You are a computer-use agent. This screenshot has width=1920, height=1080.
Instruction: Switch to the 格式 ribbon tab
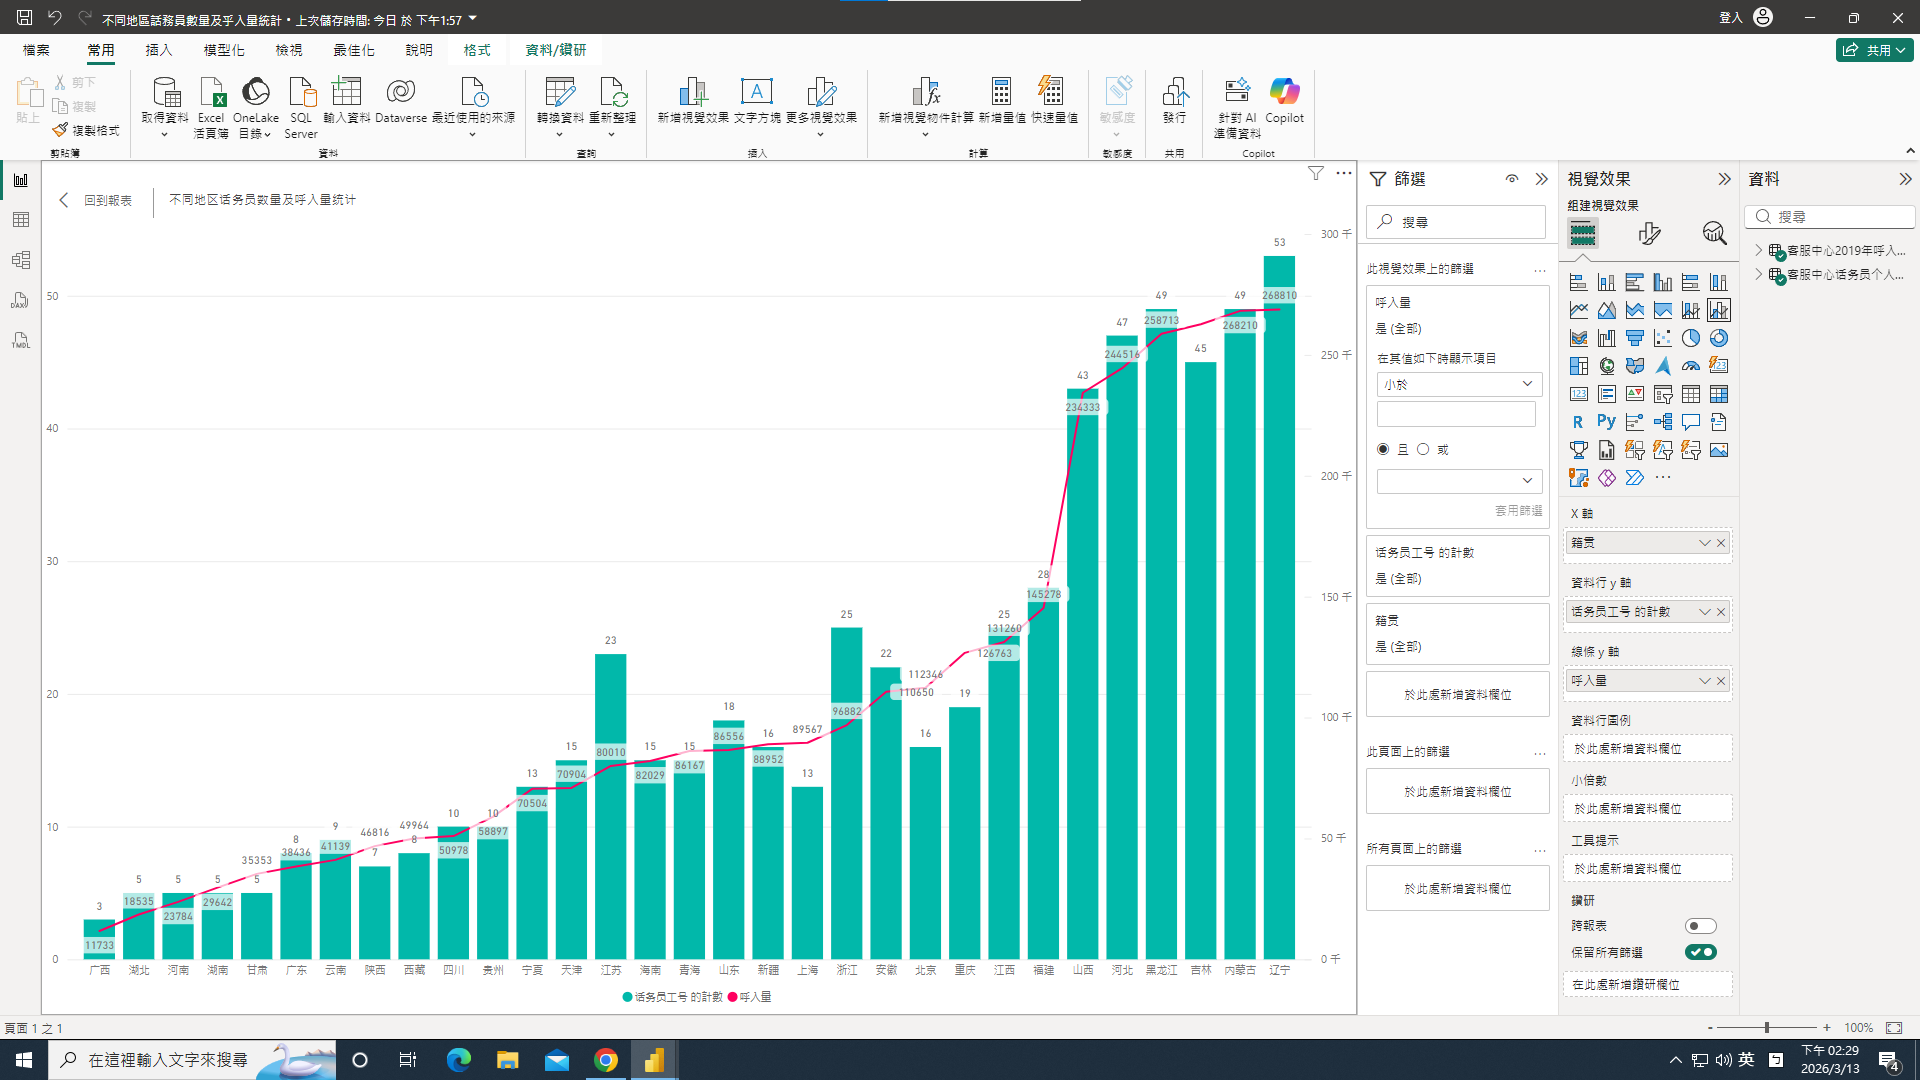coord(477,50)
